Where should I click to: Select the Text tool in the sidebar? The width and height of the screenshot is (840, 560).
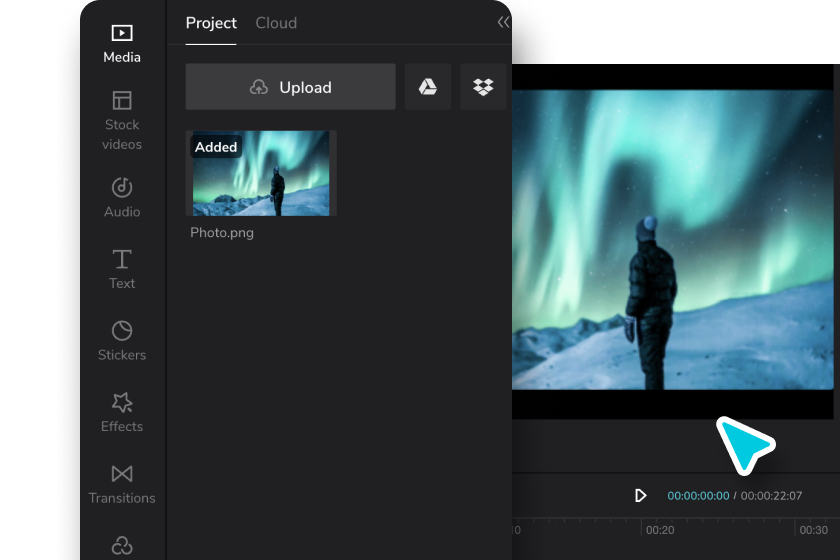(122, 269)
